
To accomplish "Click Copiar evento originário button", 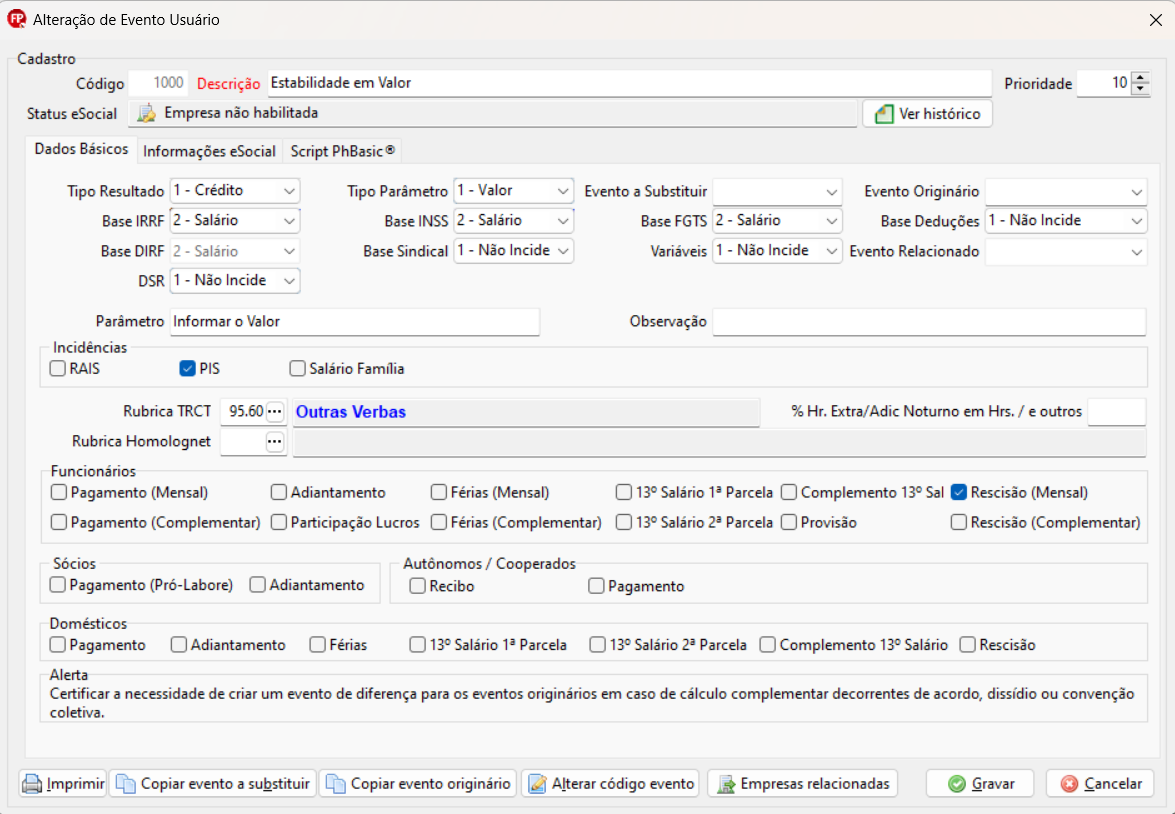I will coord(418,784).
